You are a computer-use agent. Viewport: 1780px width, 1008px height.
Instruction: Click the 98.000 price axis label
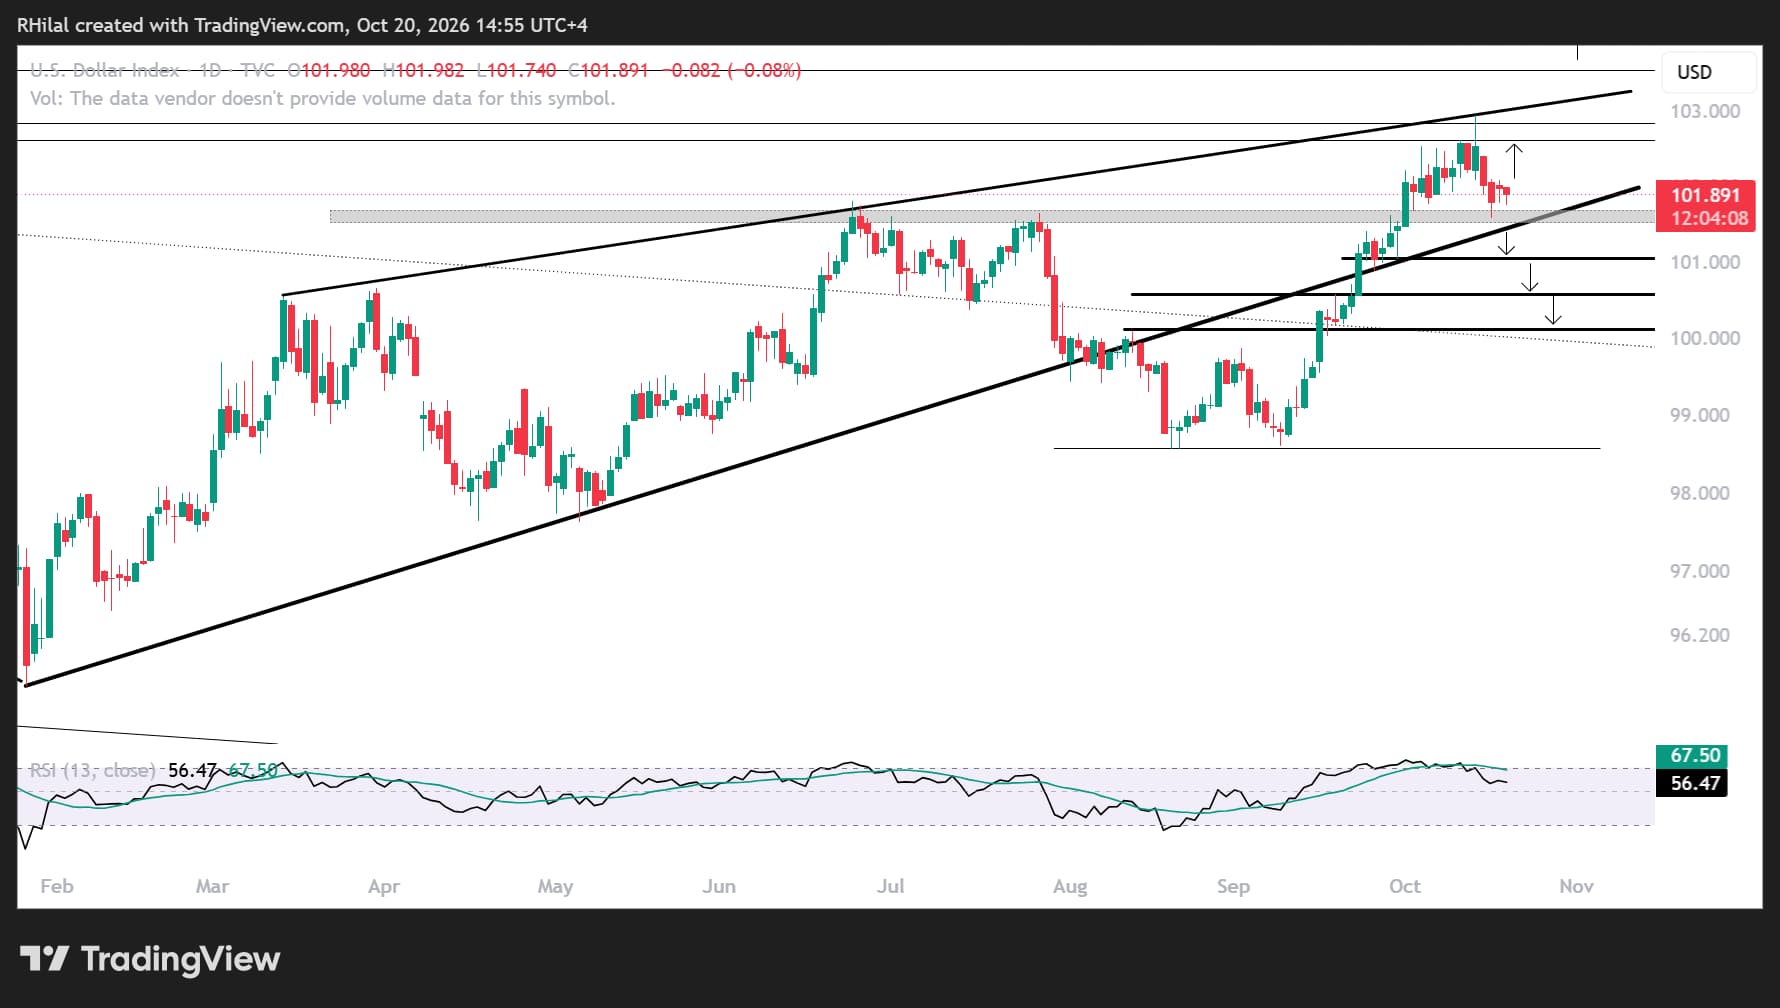point(1700,493)
